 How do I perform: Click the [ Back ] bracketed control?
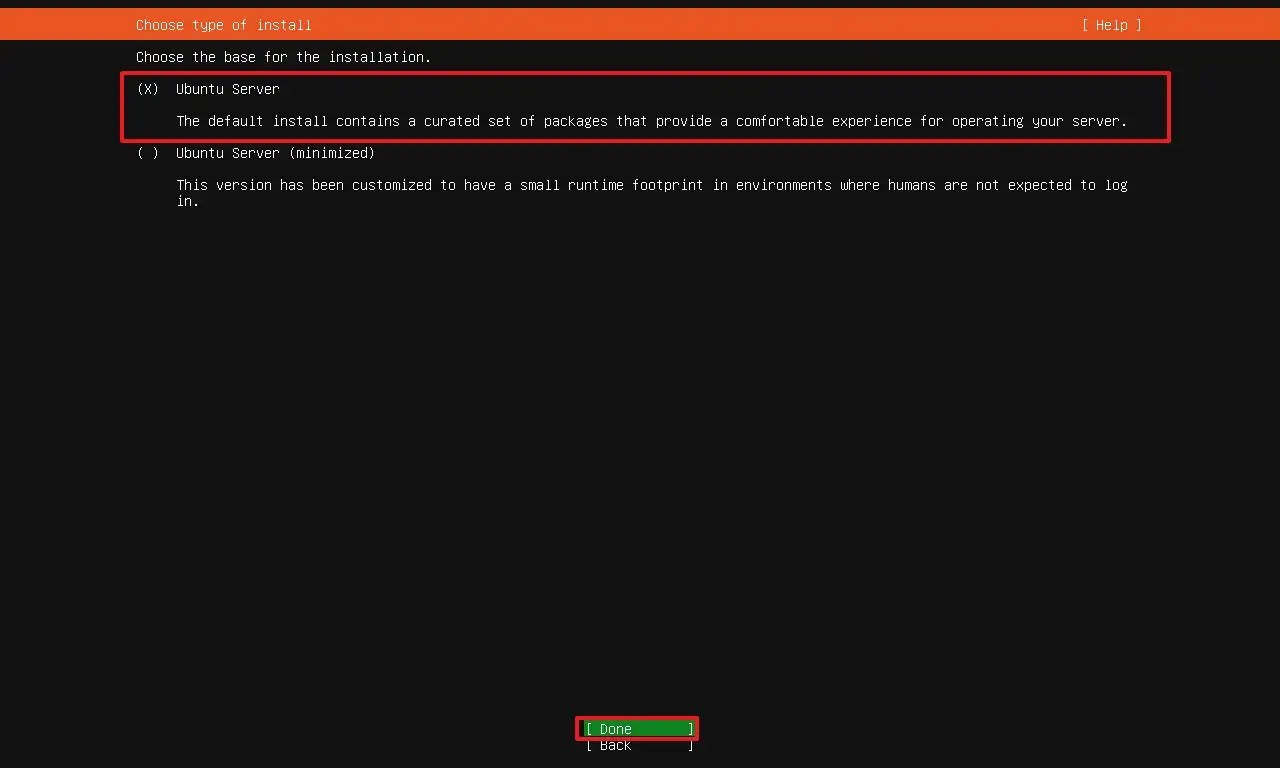click(x=636, y=745)
